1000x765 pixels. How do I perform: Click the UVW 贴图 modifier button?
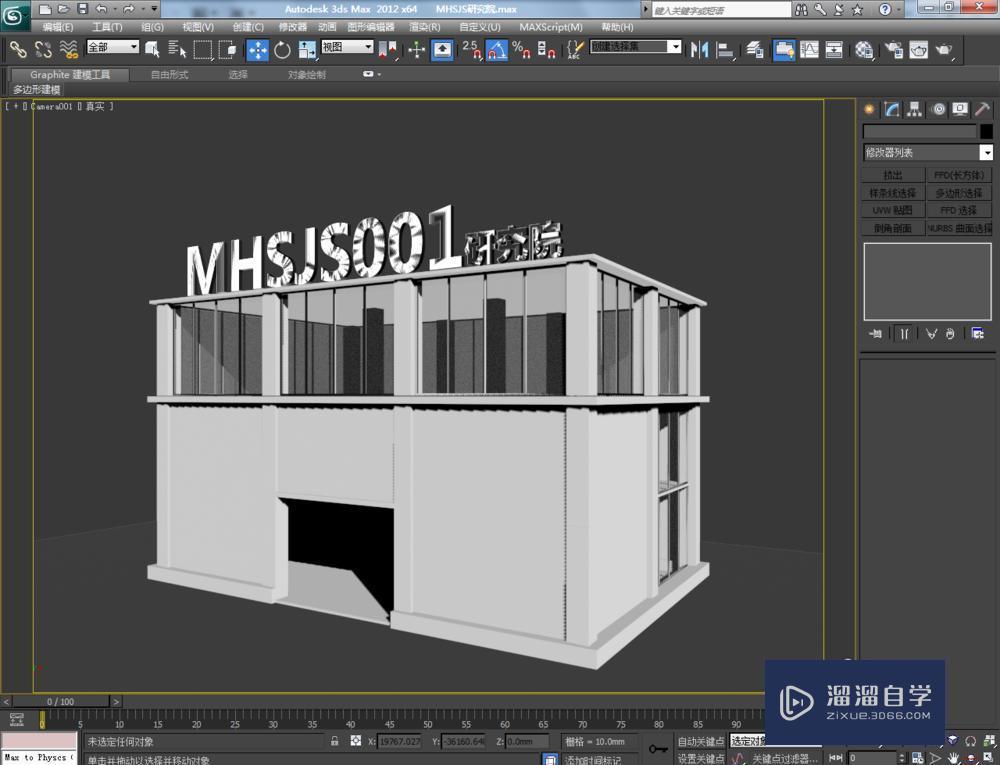(892, 211)
